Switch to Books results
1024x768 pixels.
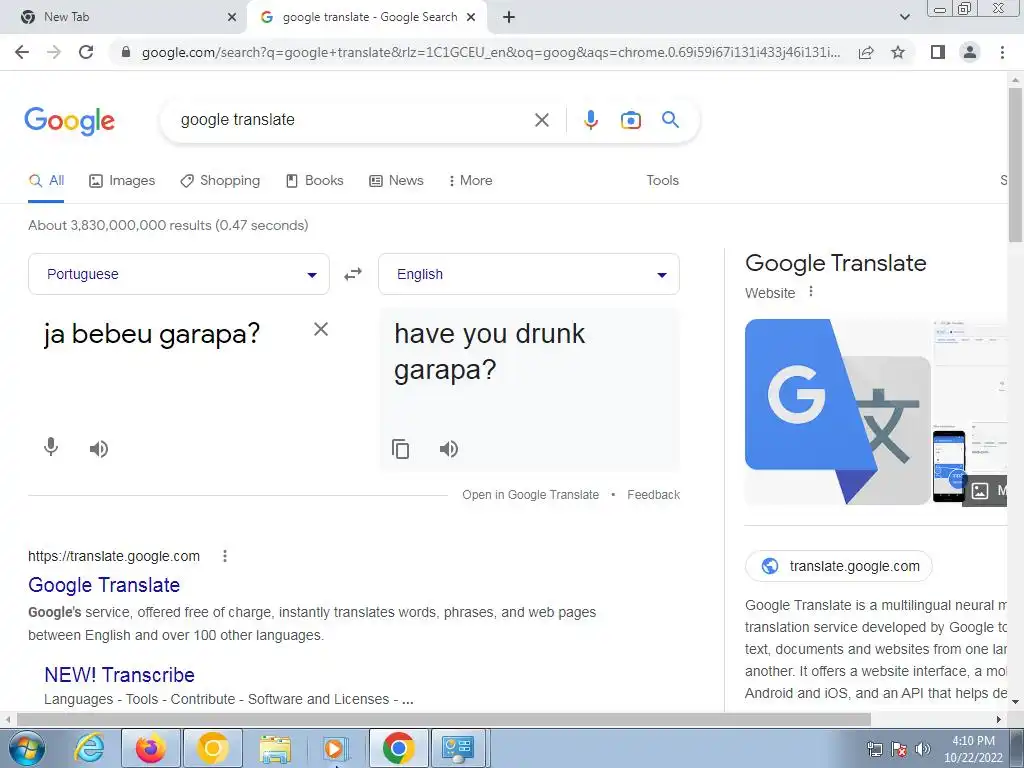(x=315, y=181)
